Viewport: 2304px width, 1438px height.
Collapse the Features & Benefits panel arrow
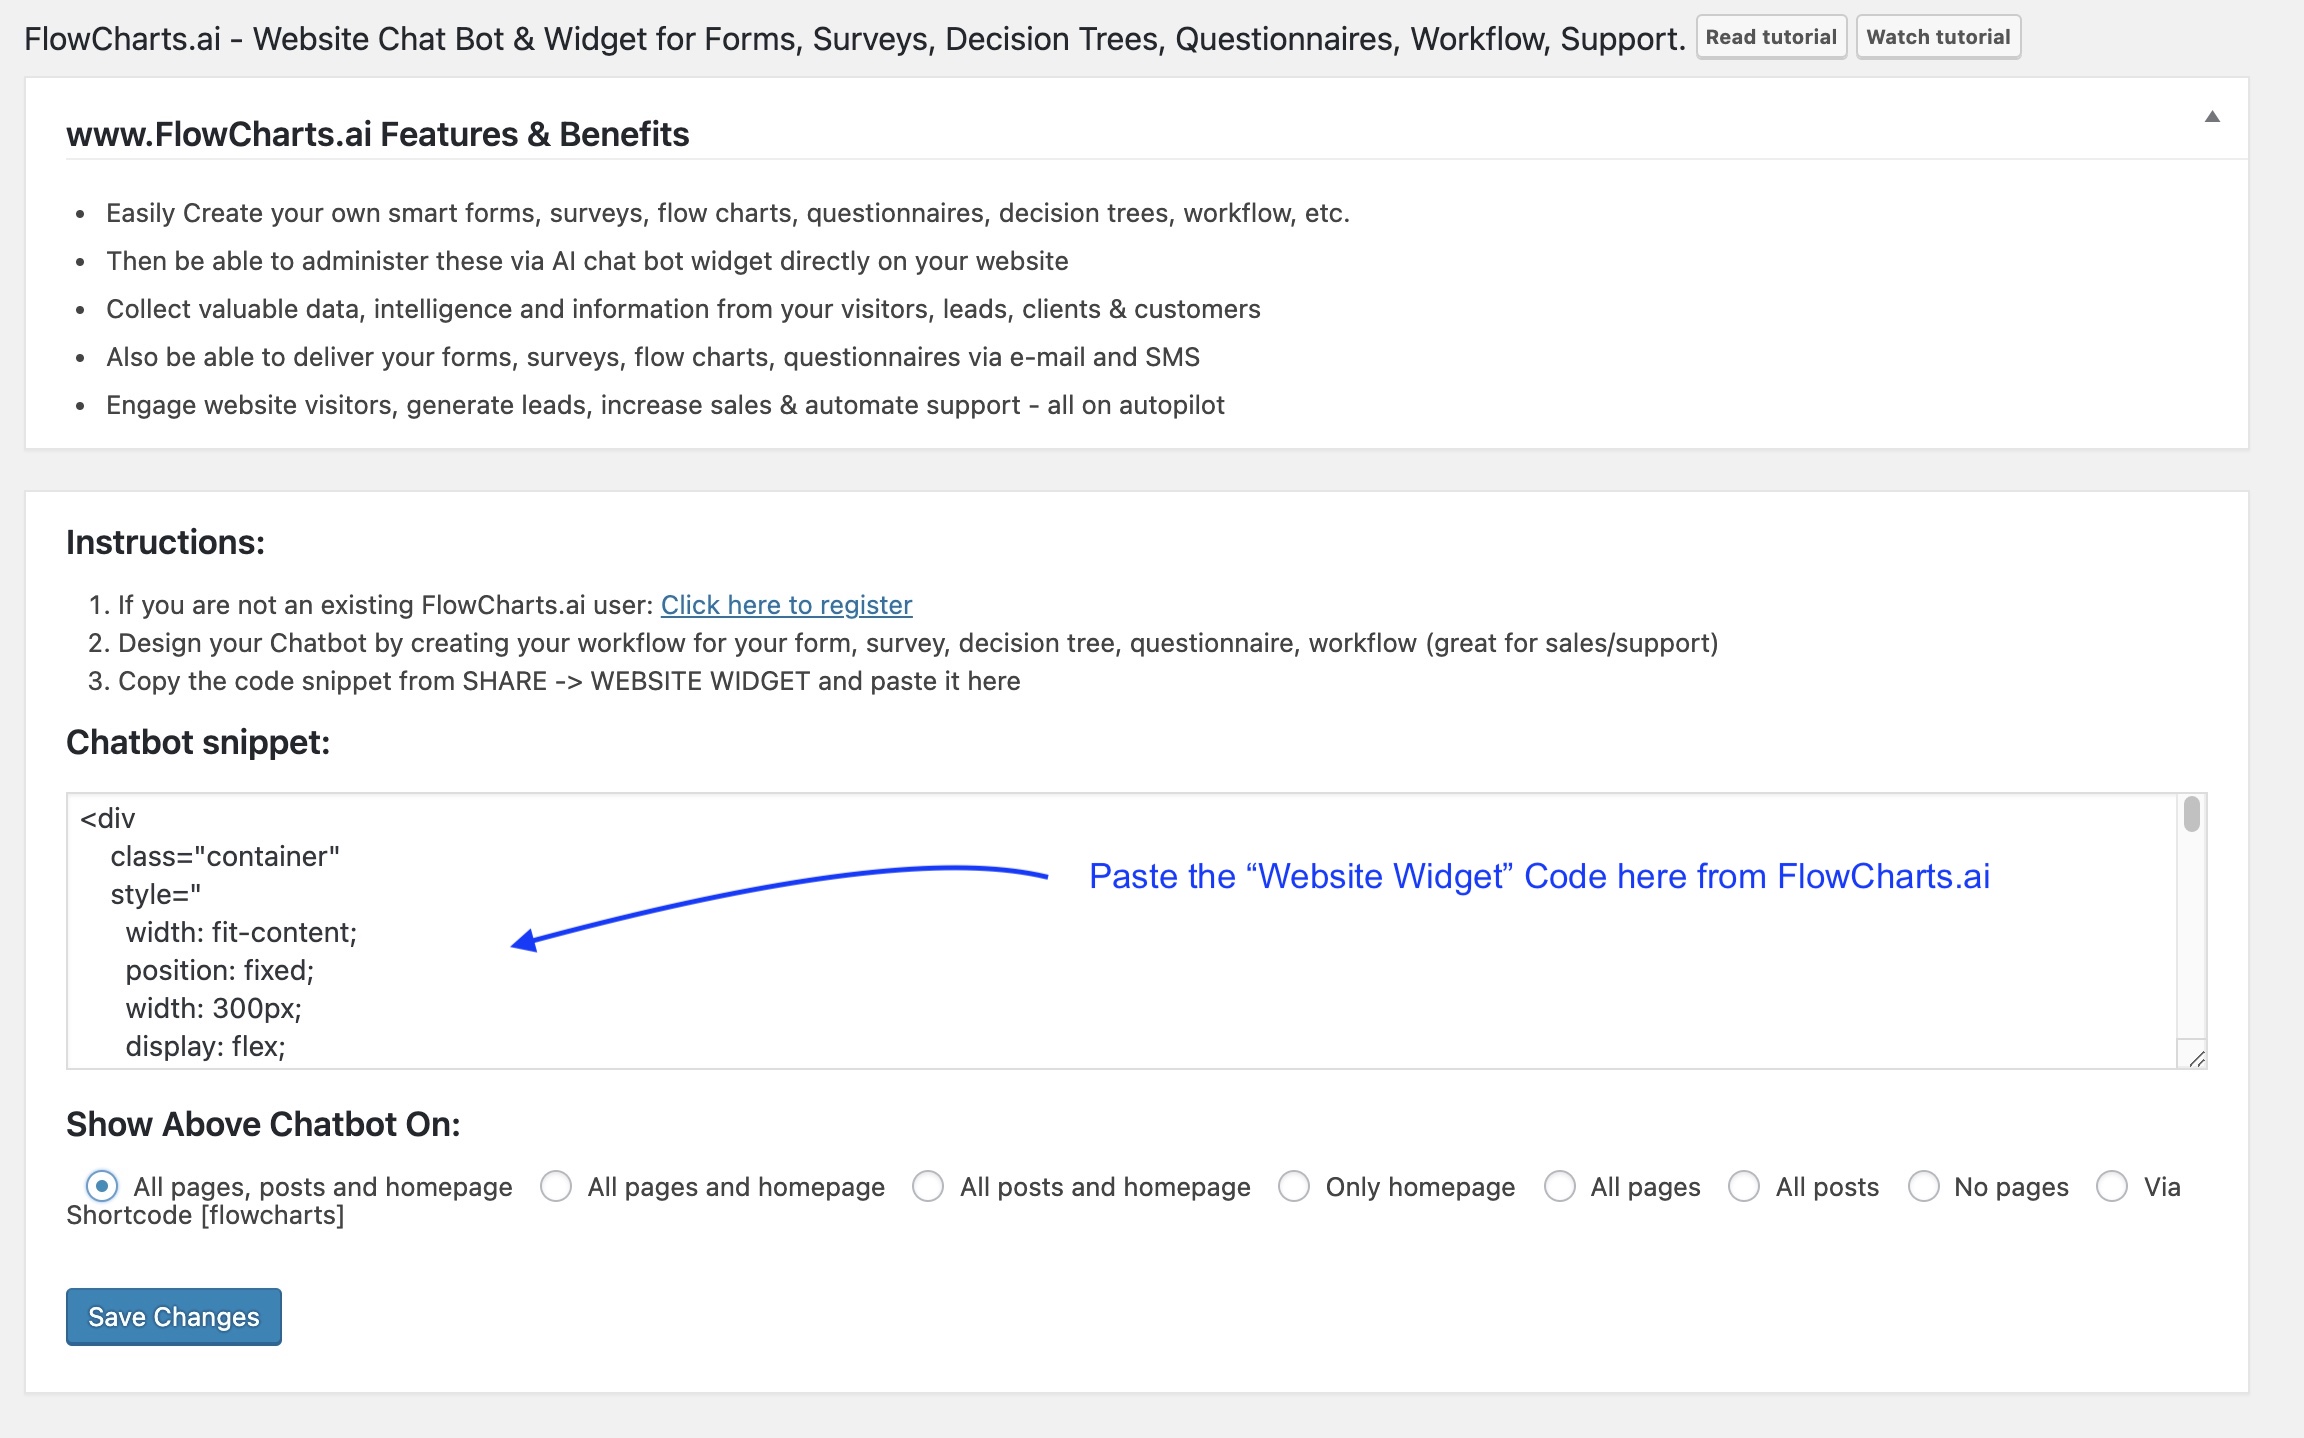(2212, 117)
